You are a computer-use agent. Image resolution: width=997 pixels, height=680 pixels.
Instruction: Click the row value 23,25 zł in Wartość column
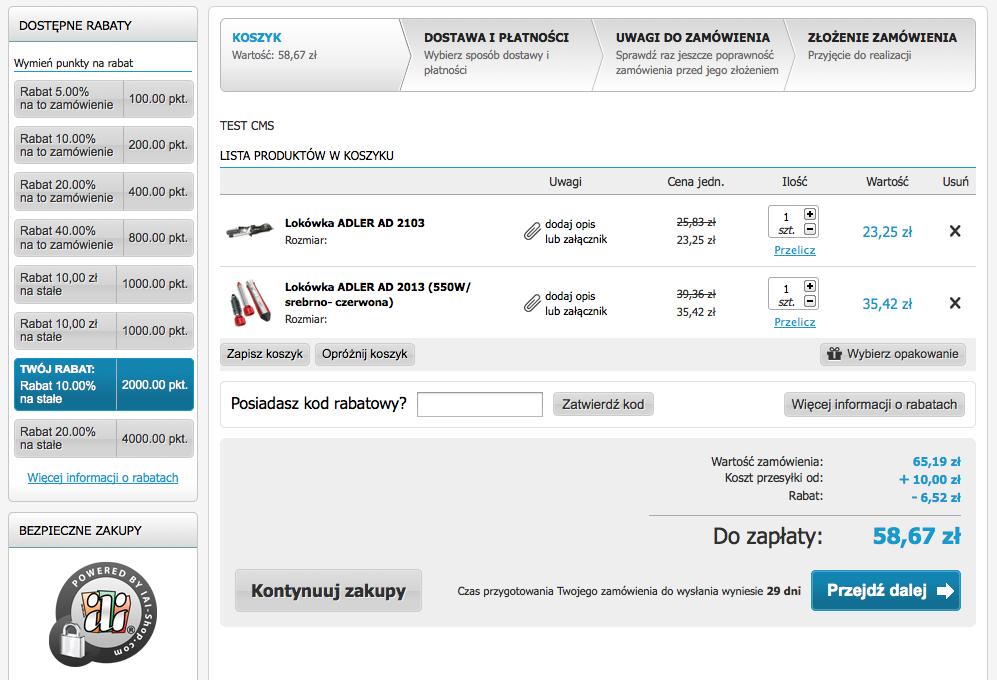click(x=887, y=232)
